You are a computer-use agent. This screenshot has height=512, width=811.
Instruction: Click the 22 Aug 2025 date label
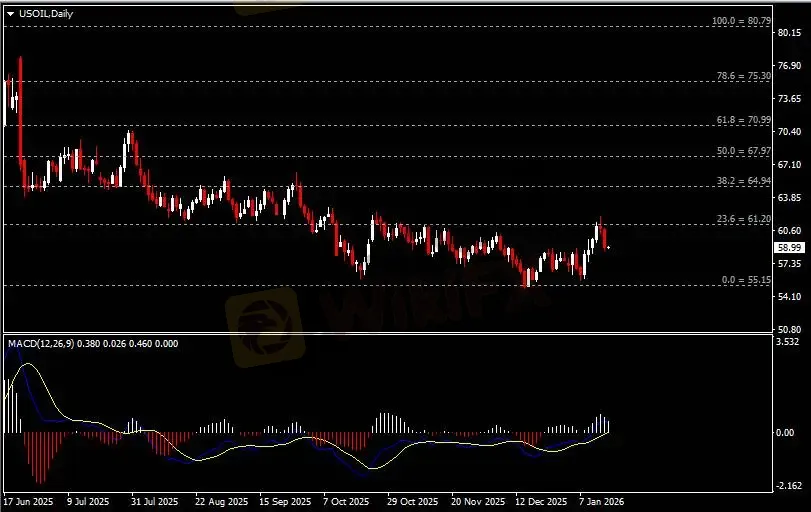pos(221,502)
